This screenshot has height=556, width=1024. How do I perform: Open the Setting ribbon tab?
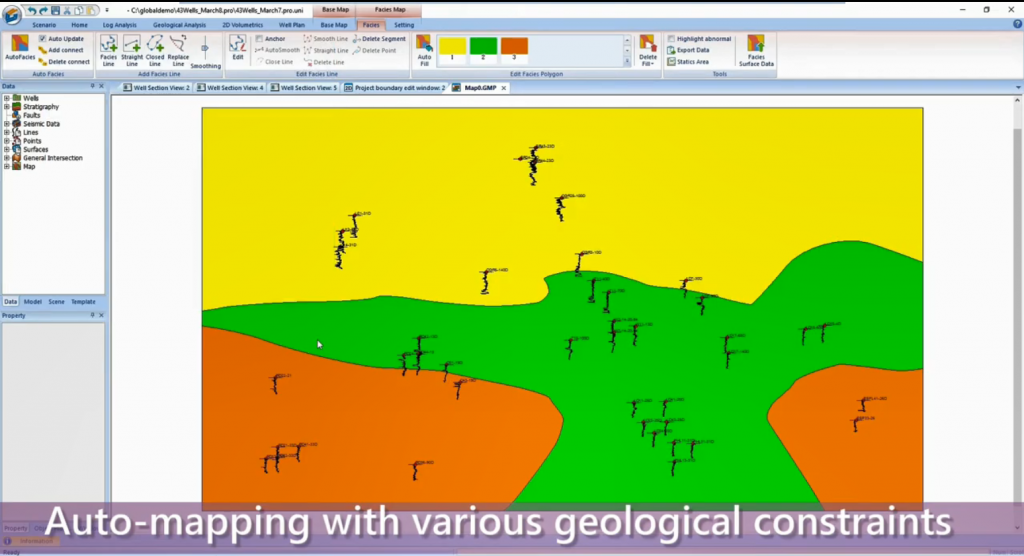point(404,25)
